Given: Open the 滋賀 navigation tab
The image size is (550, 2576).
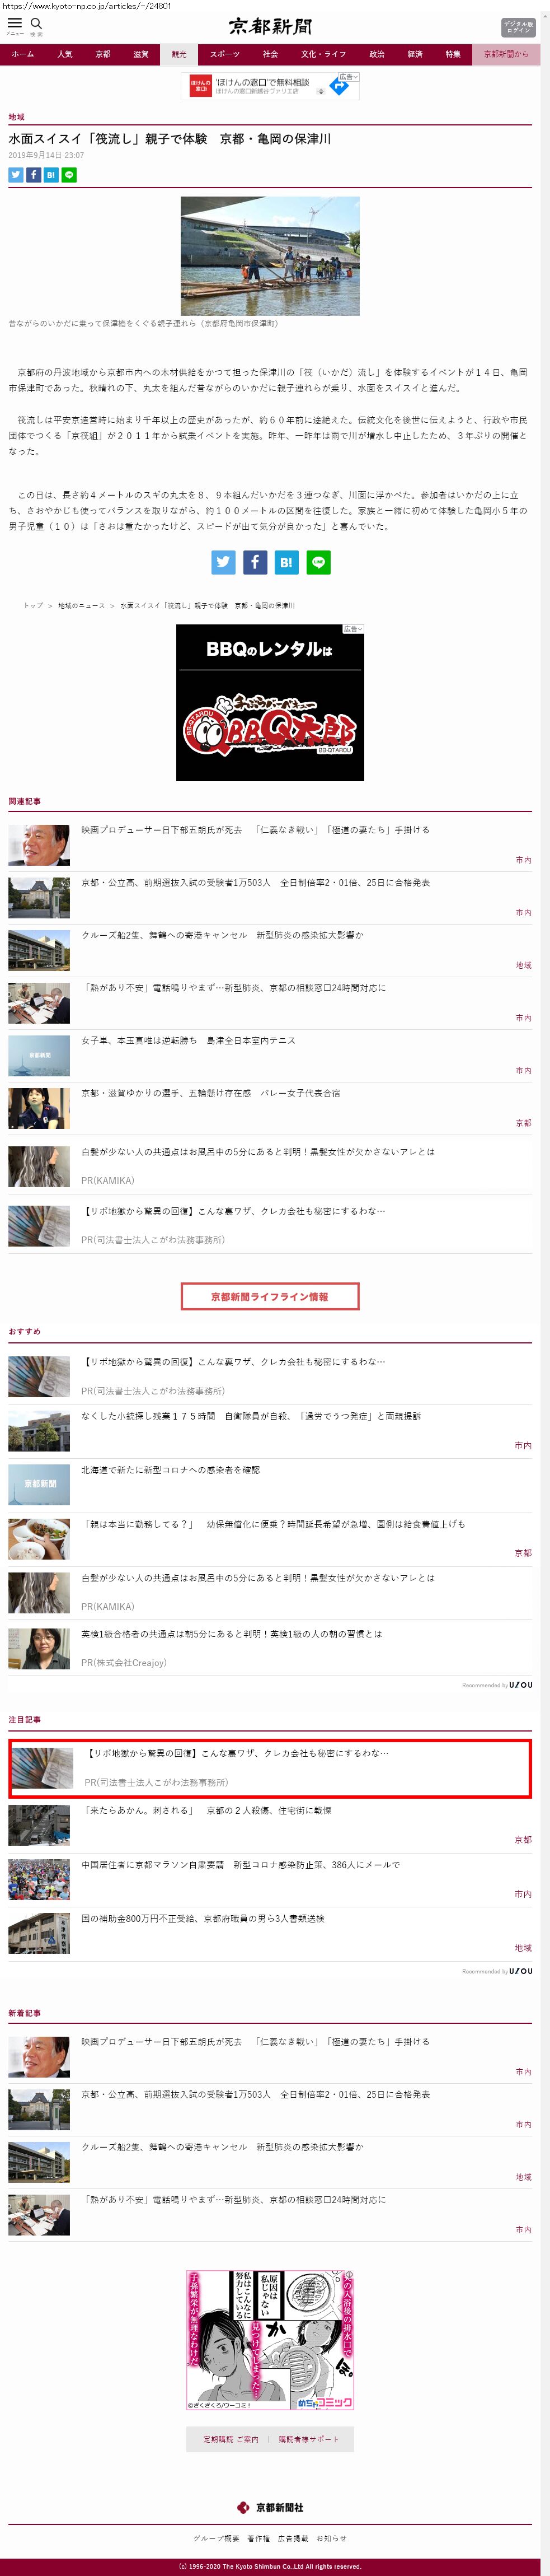Looking at the screenshot, I should click(x=141, y=54).
